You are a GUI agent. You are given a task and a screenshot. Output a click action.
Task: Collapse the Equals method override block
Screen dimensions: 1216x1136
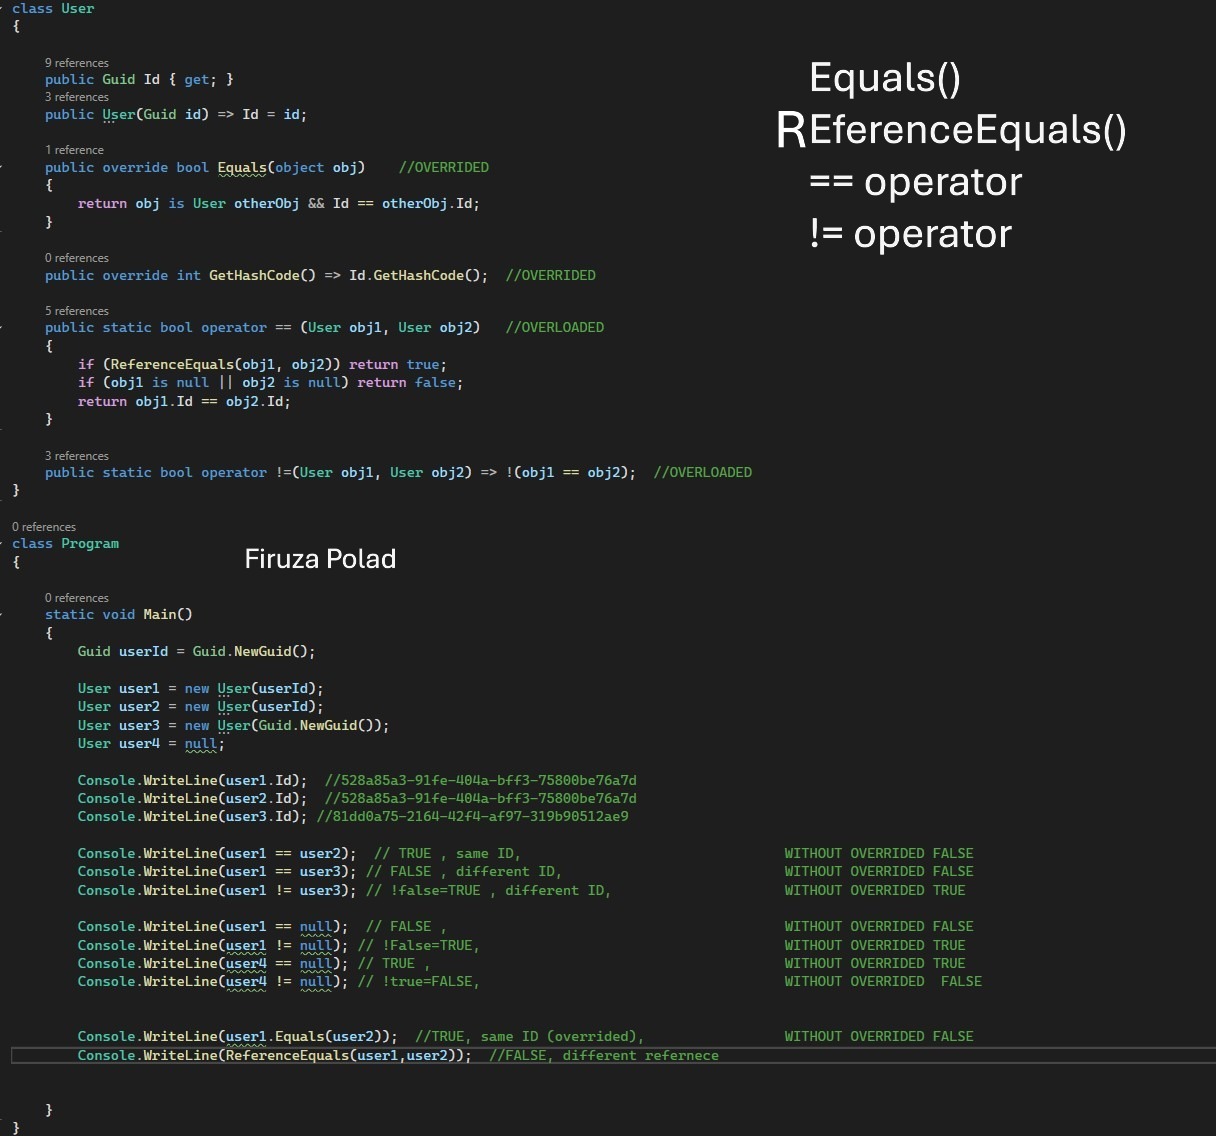coord(4,167)
